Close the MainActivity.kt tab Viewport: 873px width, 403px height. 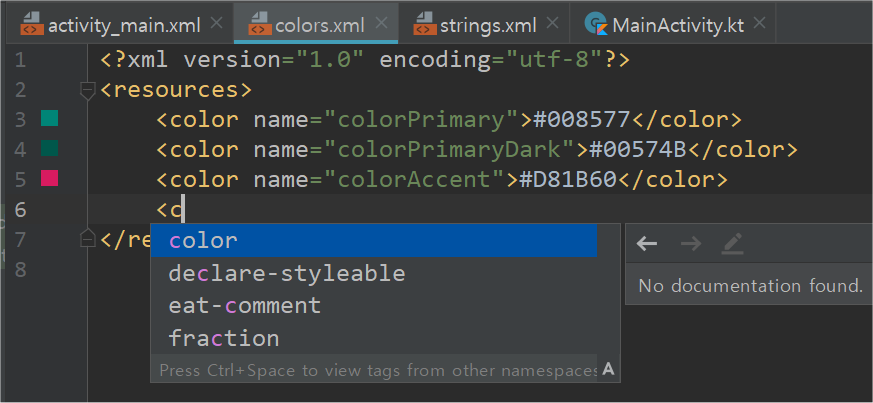tap(759, 23)
